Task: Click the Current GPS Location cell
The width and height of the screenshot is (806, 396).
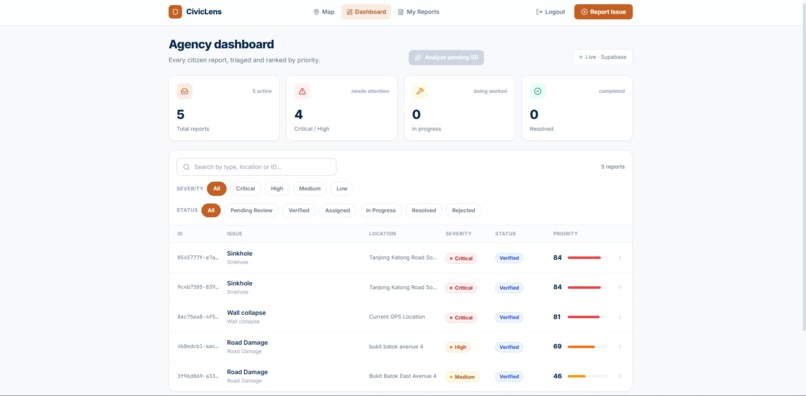Action: point(397,317)
